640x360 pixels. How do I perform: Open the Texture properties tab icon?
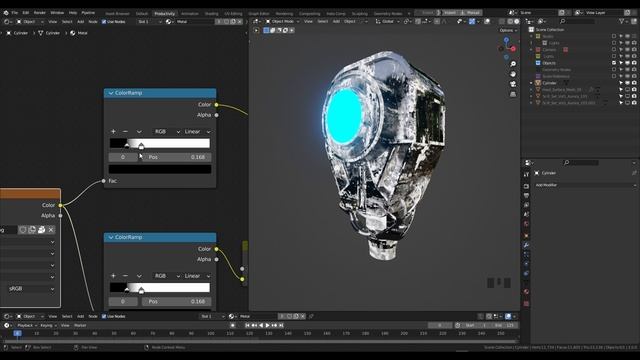coord(526,303)
